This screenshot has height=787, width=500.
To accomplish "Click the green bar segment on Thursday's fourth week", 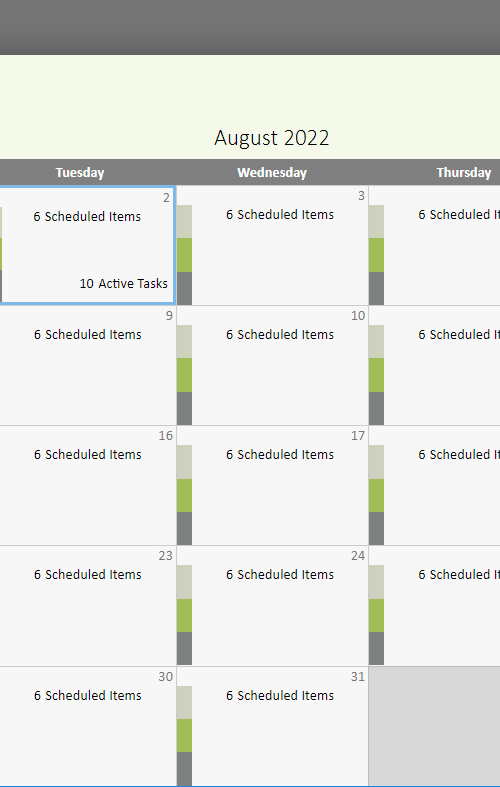I will point(377,615).
